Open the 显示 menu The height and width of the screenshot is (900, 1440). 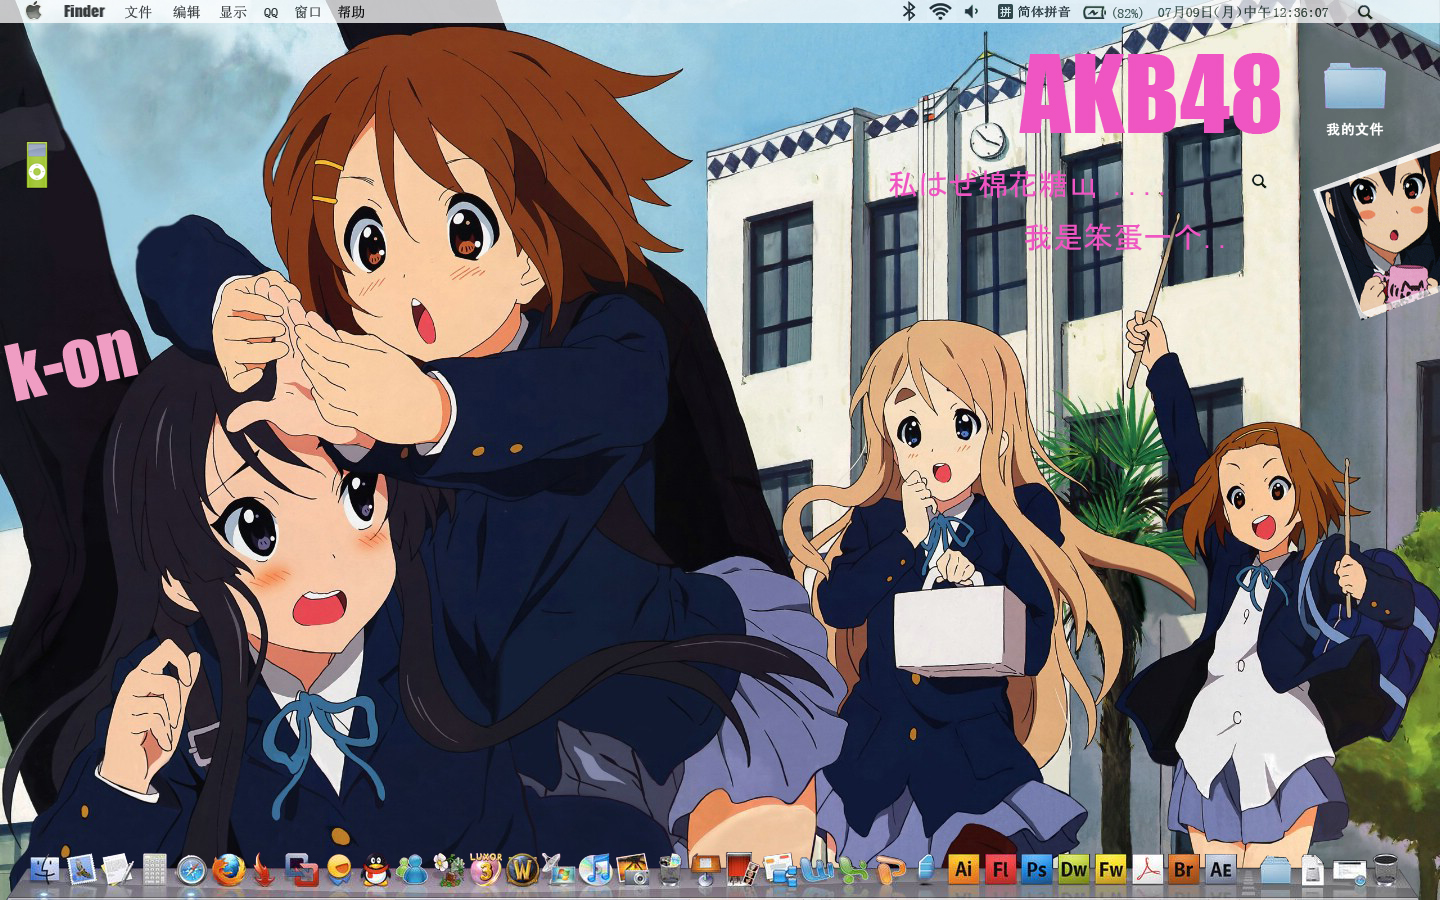tap(233, 12)
